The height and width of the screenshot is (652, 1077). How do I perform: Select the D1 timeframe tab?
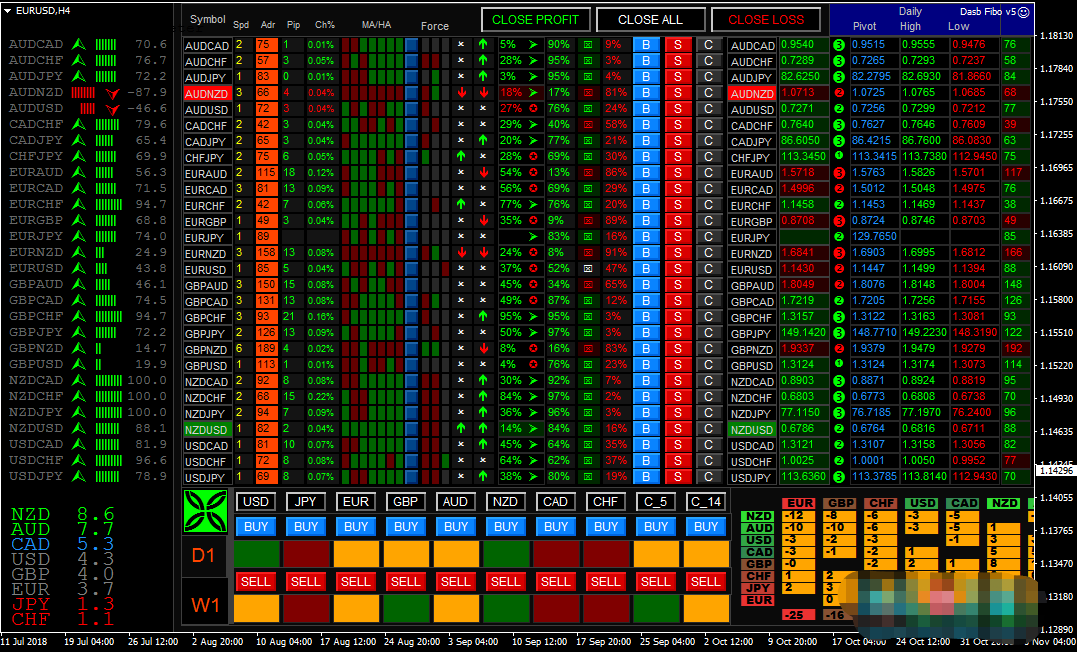(206, 554)
